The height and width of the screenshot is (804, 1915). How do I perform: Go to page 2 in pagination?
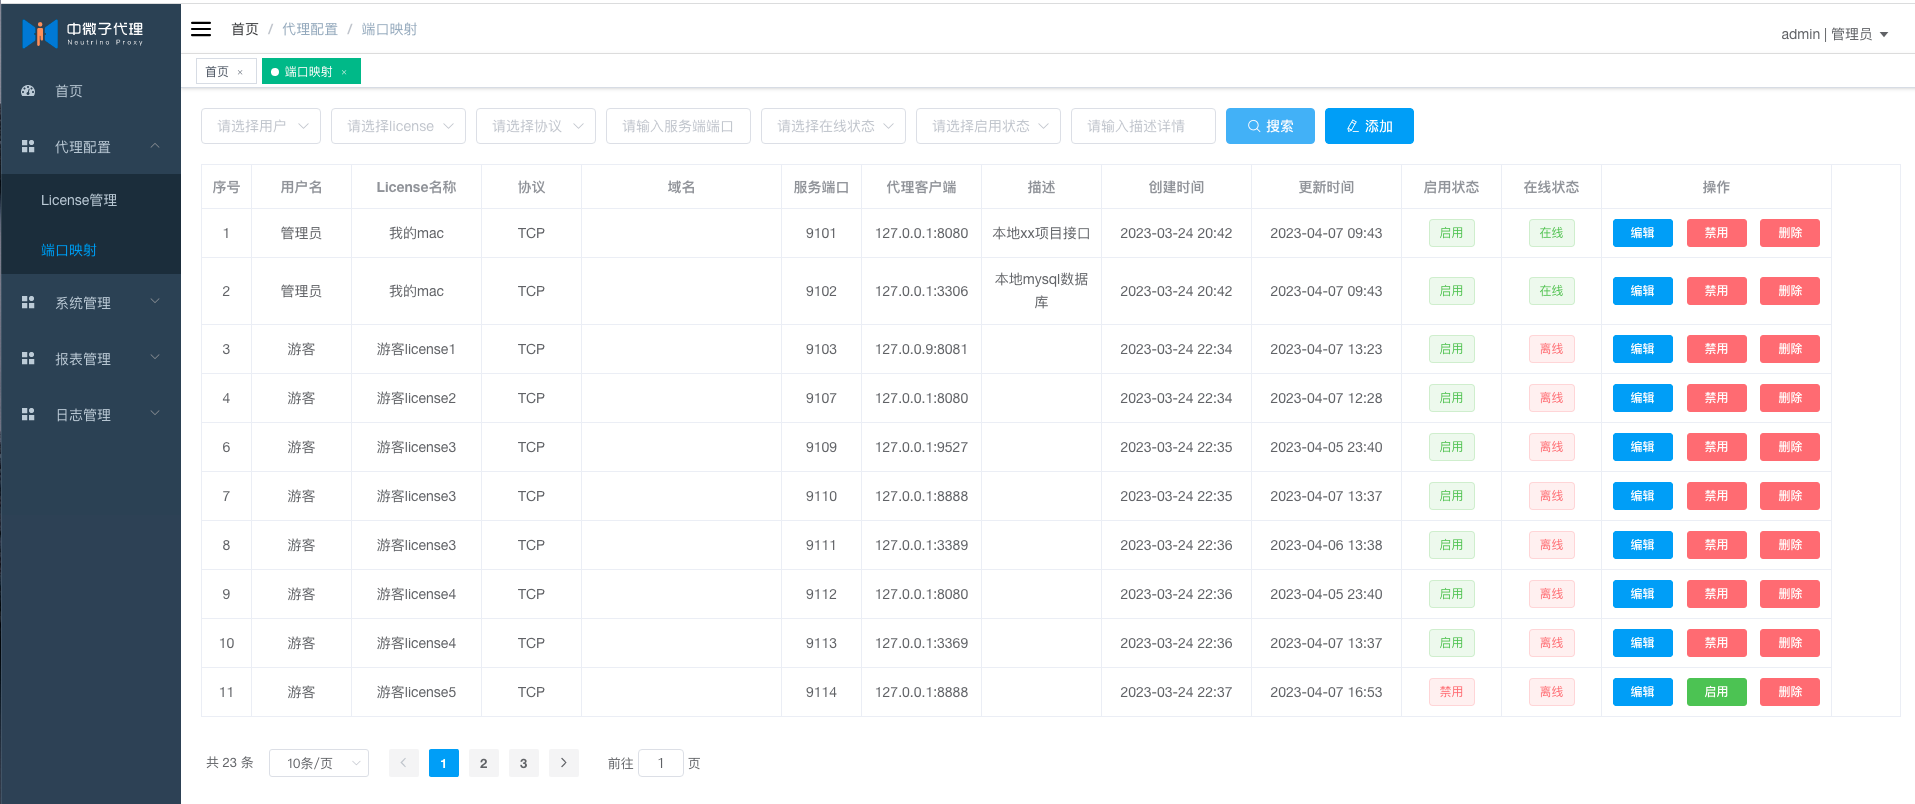[484, 763]
